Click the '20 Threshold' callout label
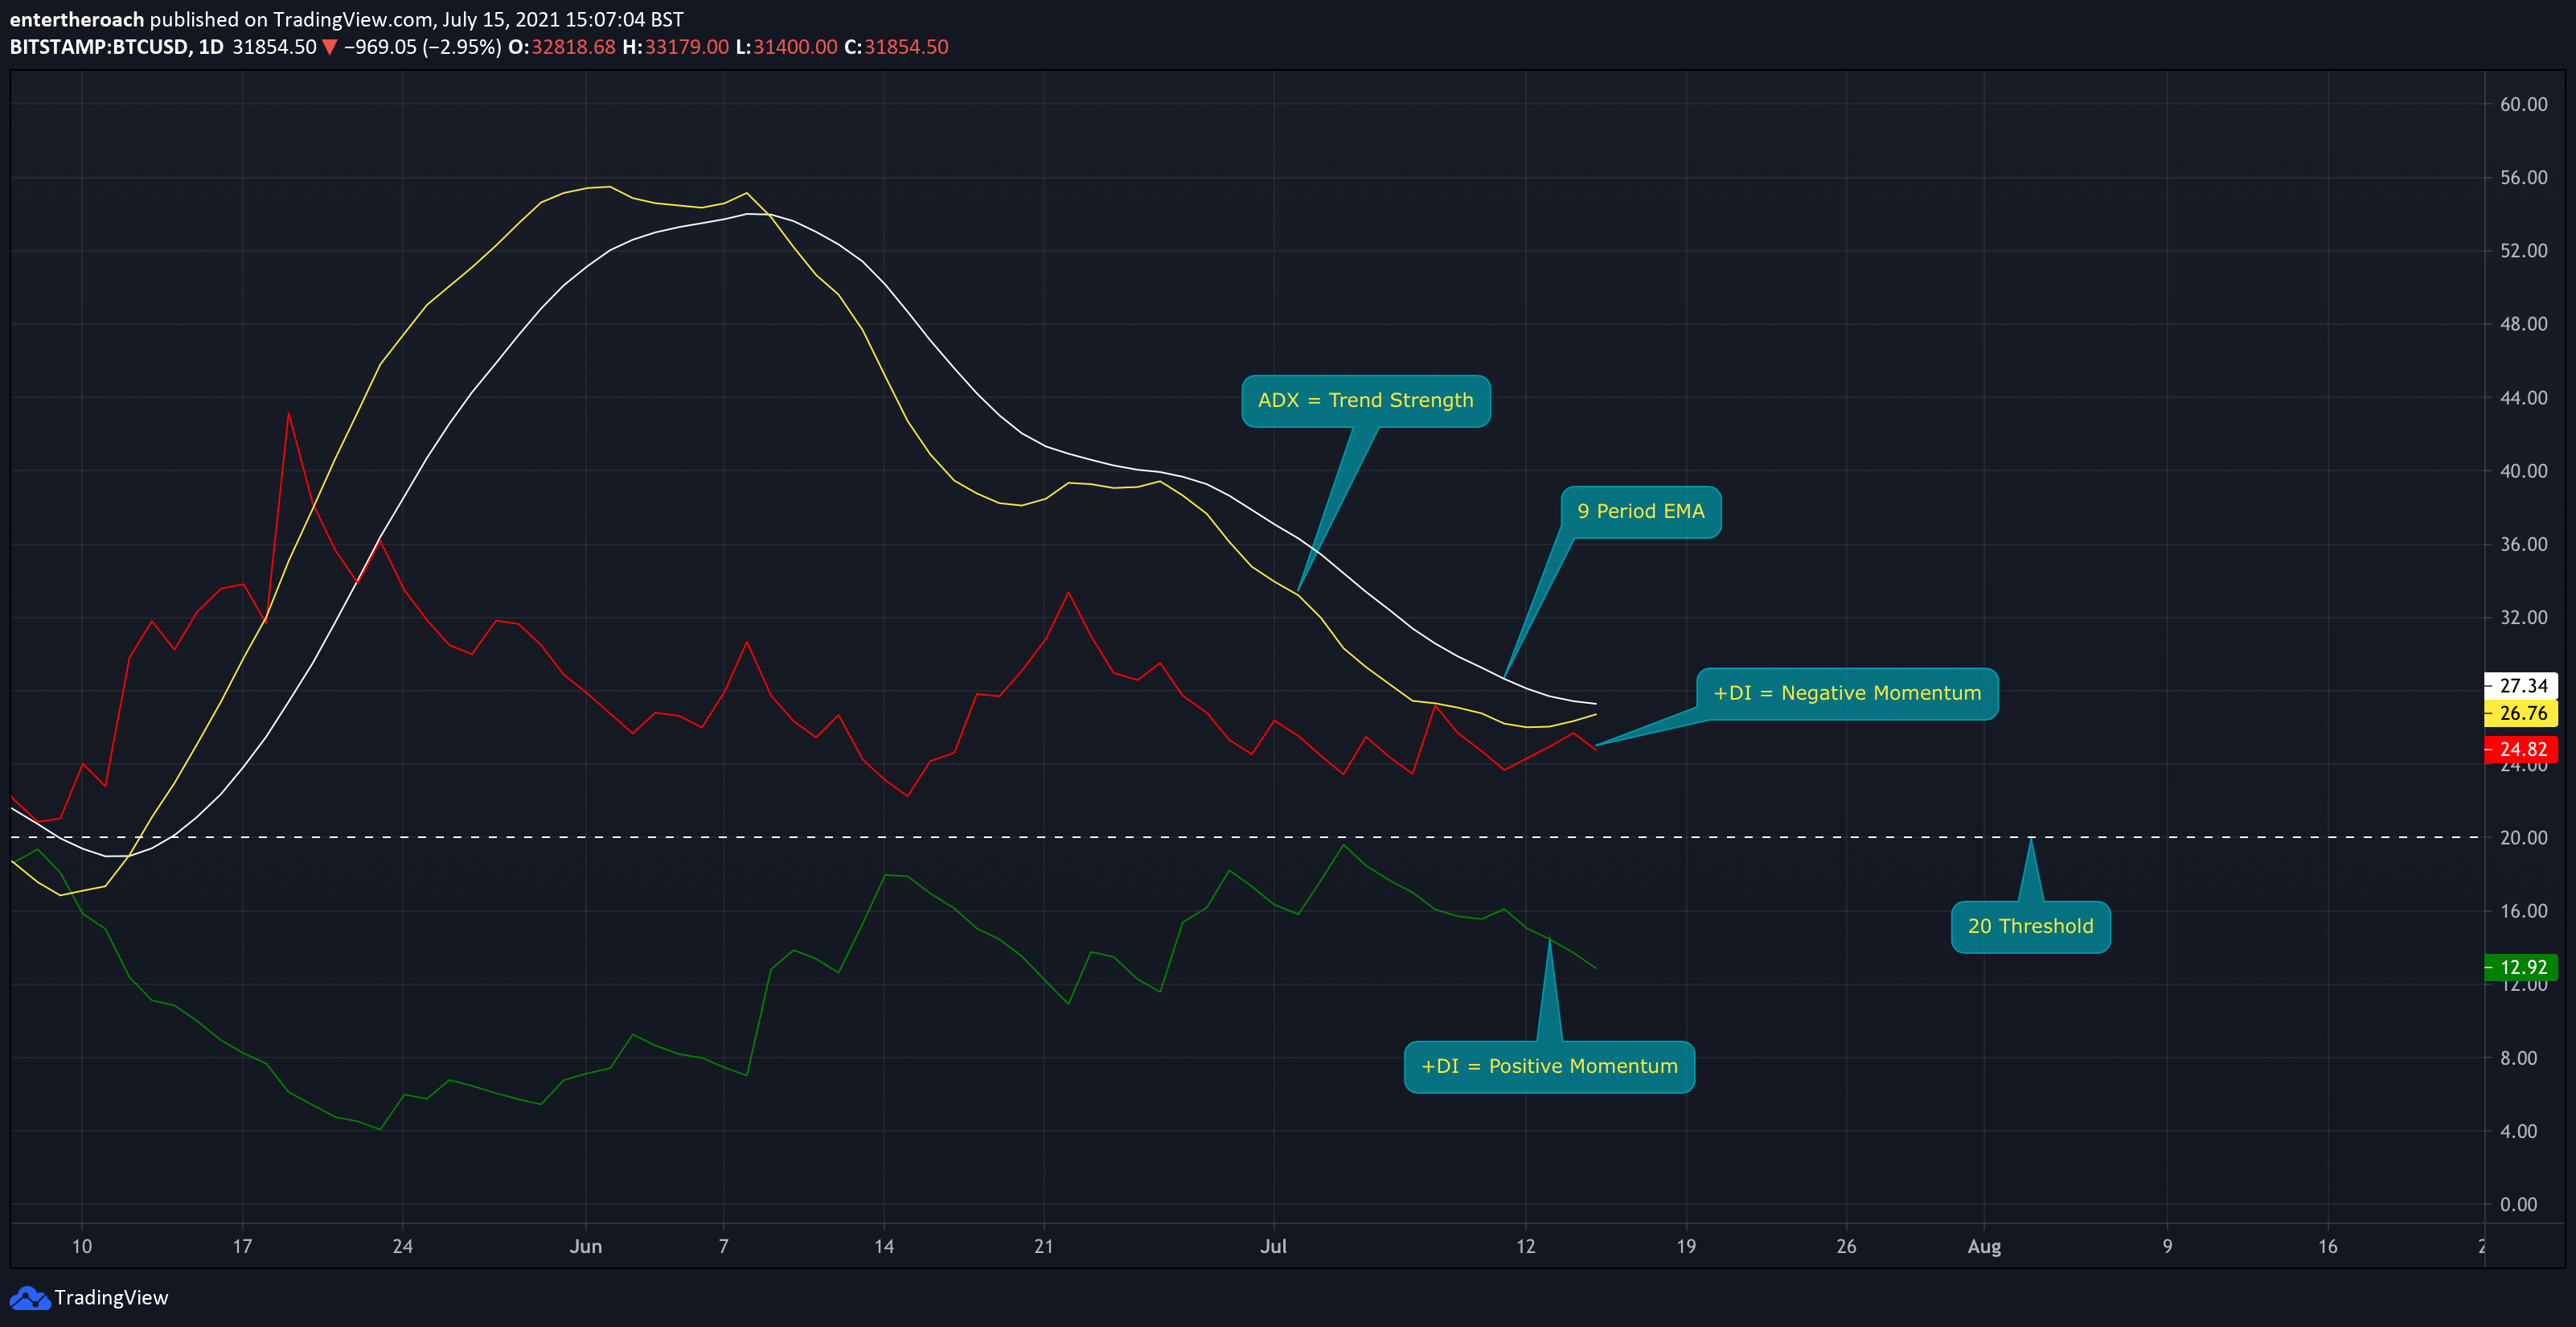 click(2030, 927)
